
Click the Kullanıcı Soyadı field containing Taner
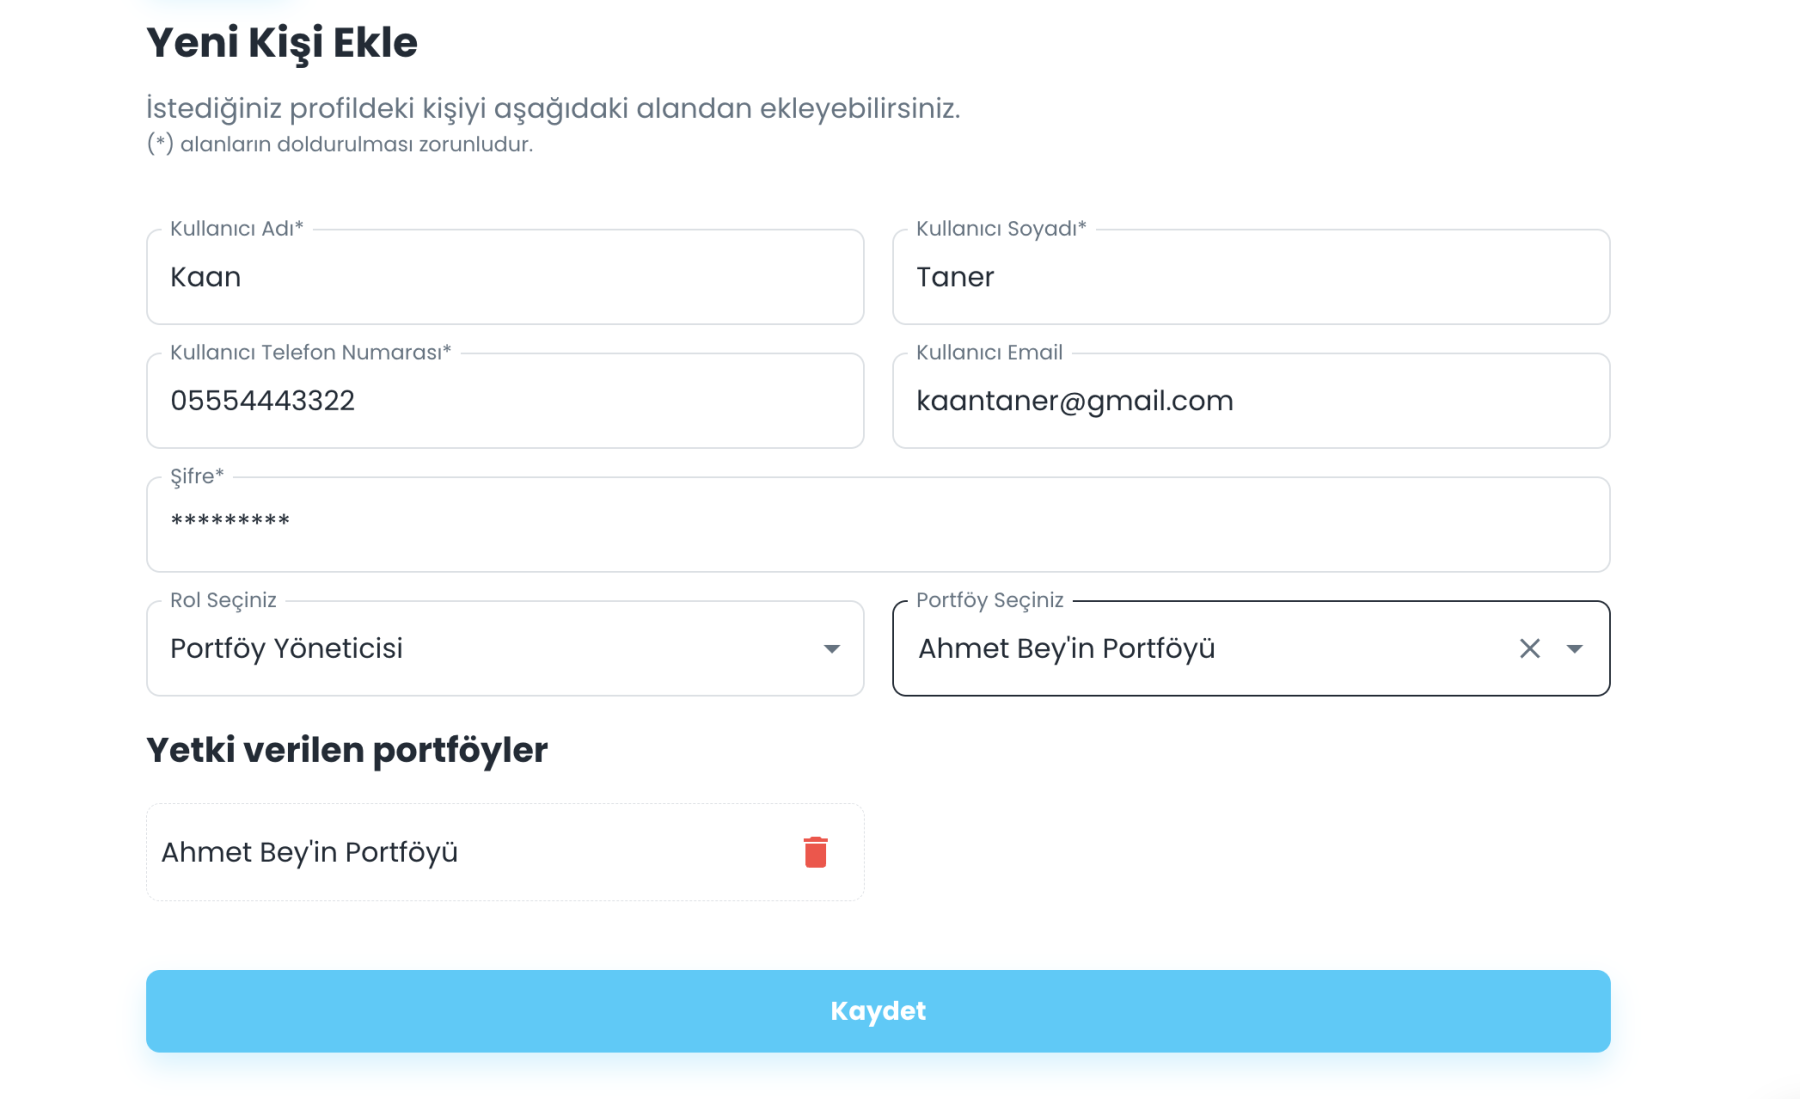click(1251, 277)
